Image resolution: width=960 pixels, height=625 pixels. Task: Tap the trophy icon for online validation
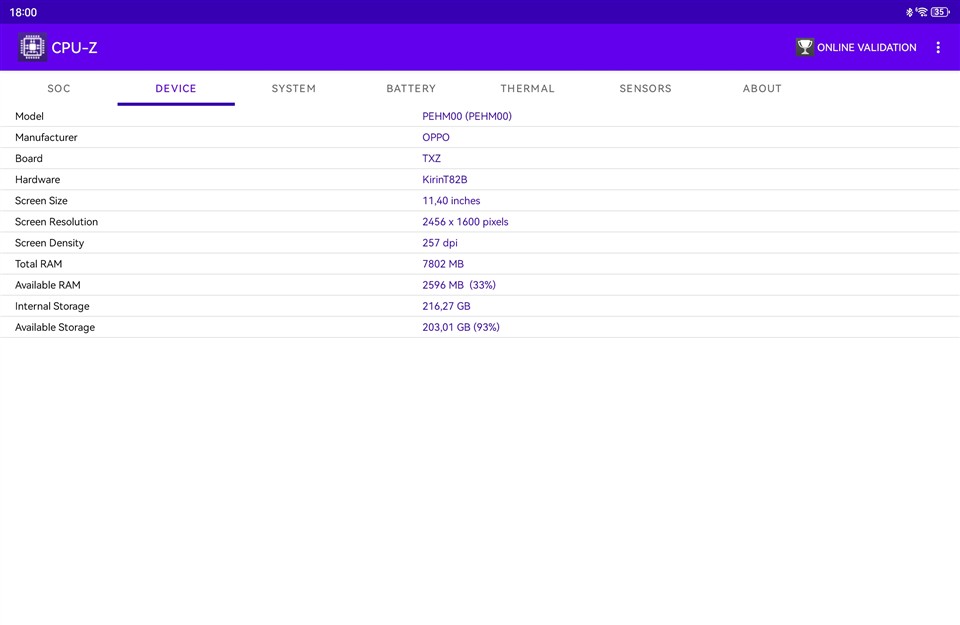pyautogui.click(x=804, y=47)
